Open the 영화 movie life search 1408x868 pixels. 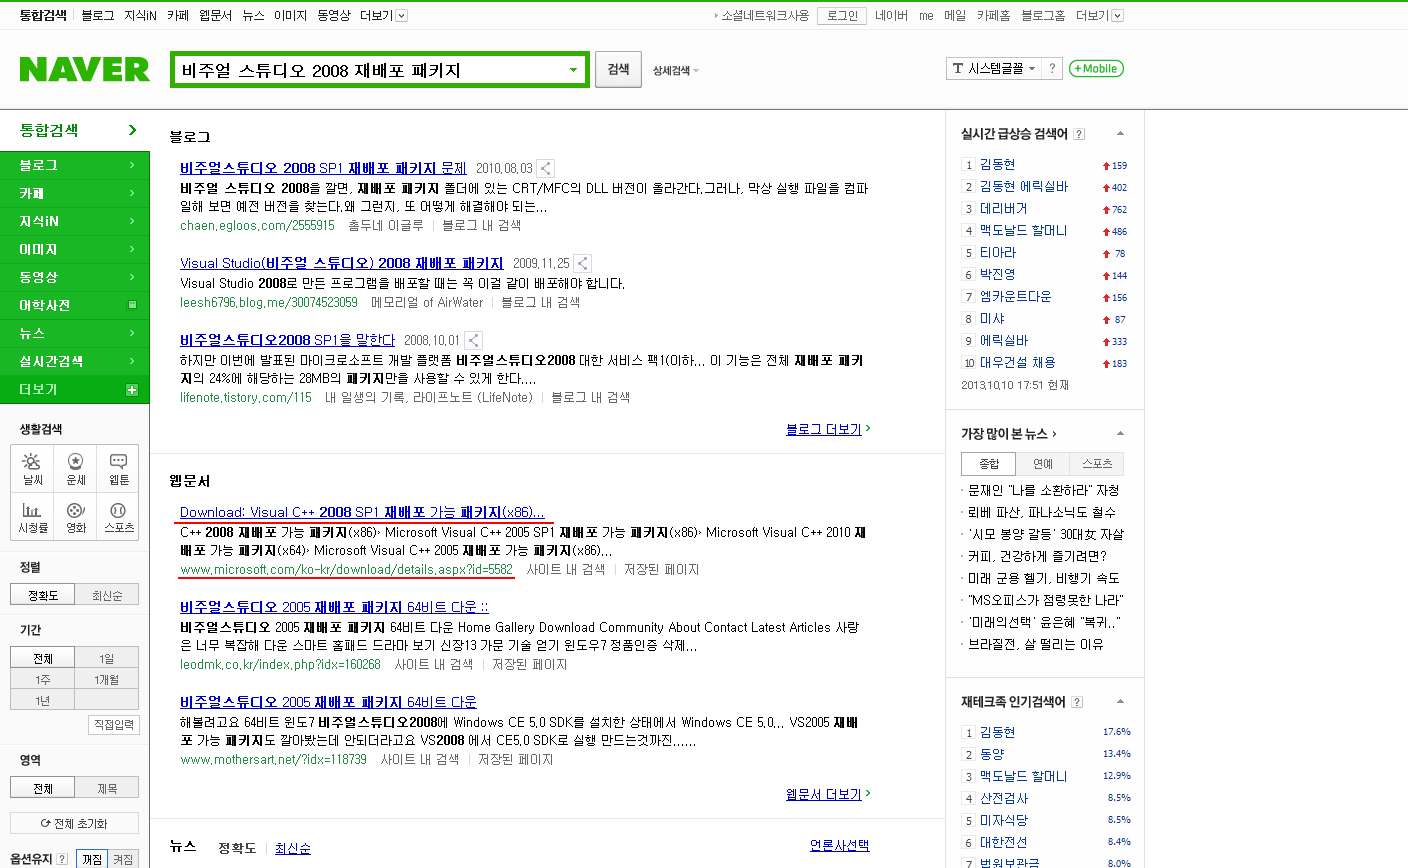coord(76,516)
